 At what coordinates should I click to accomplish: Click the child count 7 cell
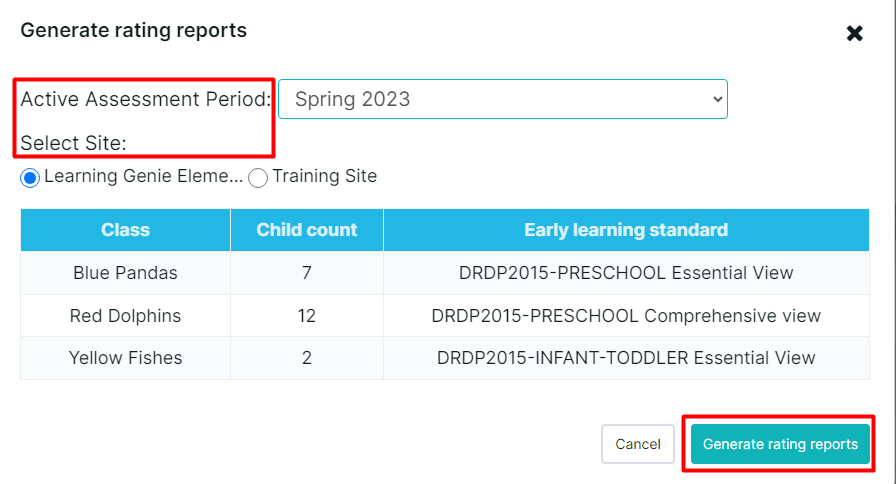point(306,273)
